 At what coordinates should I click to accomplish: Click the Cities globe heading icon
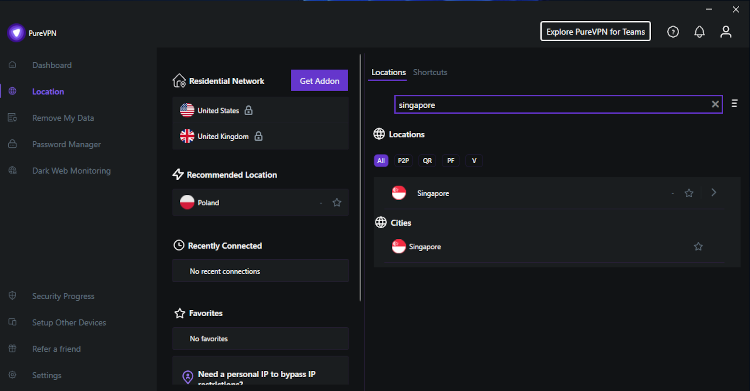(381, 222)
